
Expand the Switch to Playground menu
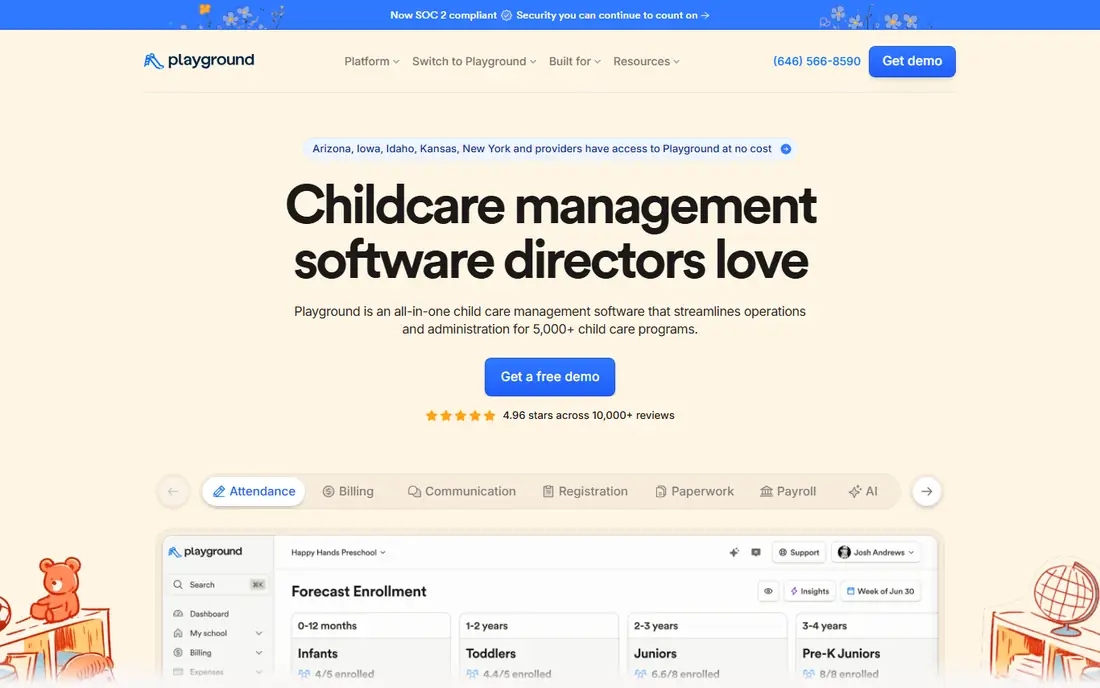point(474,62)
